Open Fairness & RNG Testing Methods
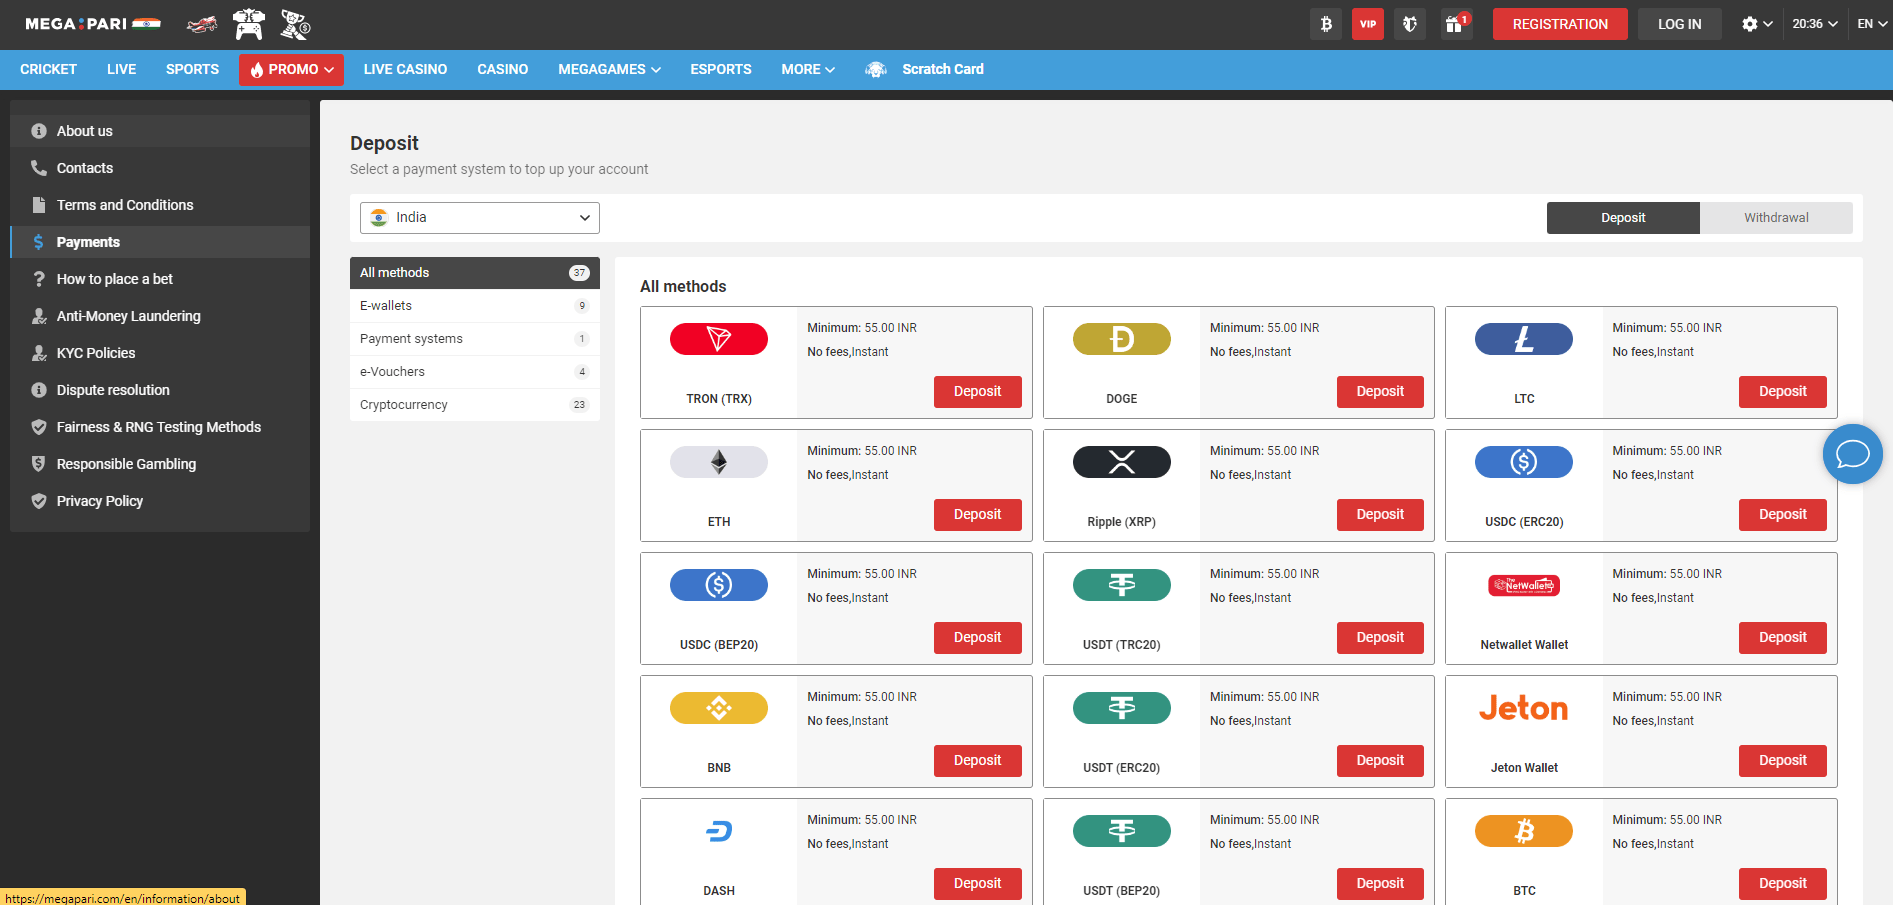The height and width of the screenshot is (905, 1893). click(160, 427)
